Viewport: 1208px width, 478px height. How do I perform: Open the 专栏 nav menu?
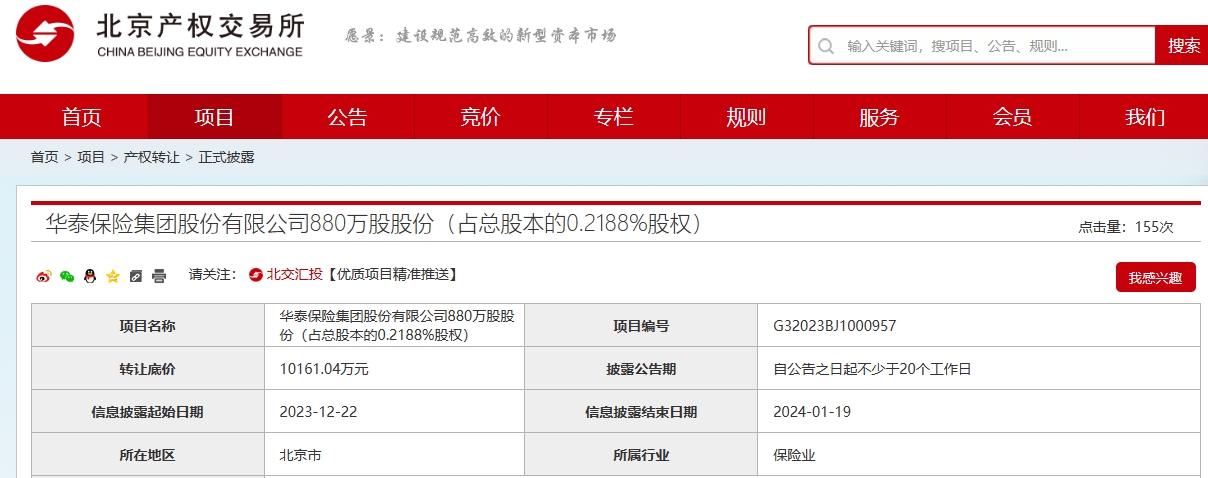(613, 117)
